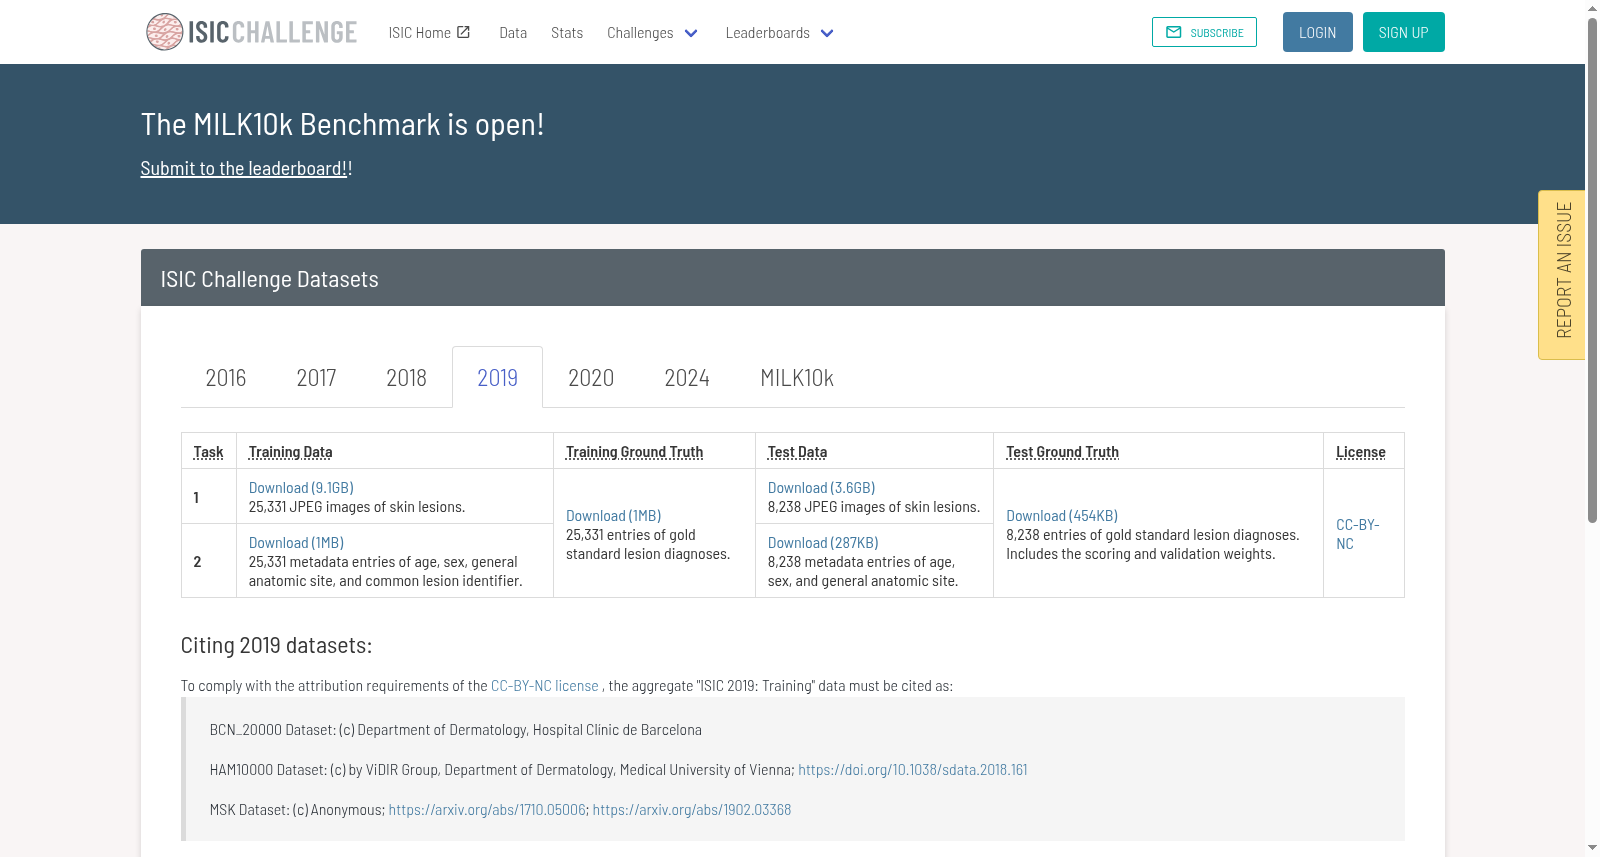The image size is (1600, 857).
Task: Switch to the 2024 tab
Action: 687,377
